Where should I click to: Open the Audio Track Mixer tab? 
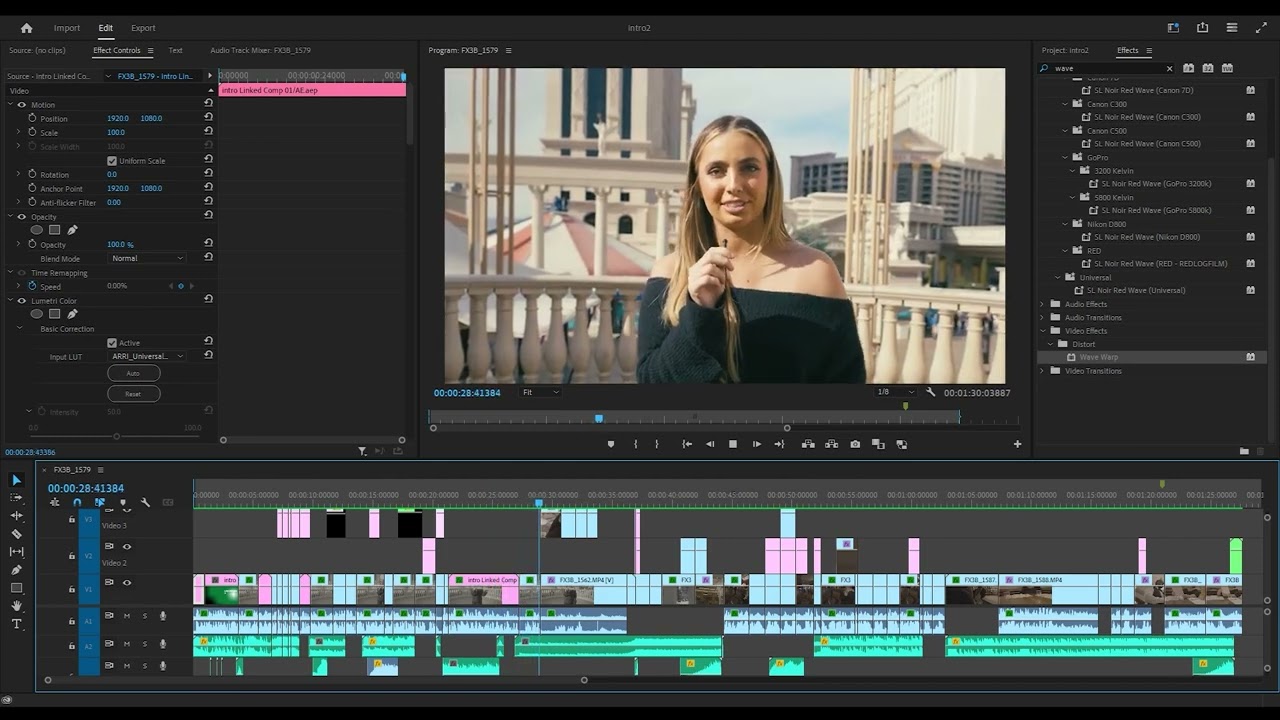pos(260,50)
